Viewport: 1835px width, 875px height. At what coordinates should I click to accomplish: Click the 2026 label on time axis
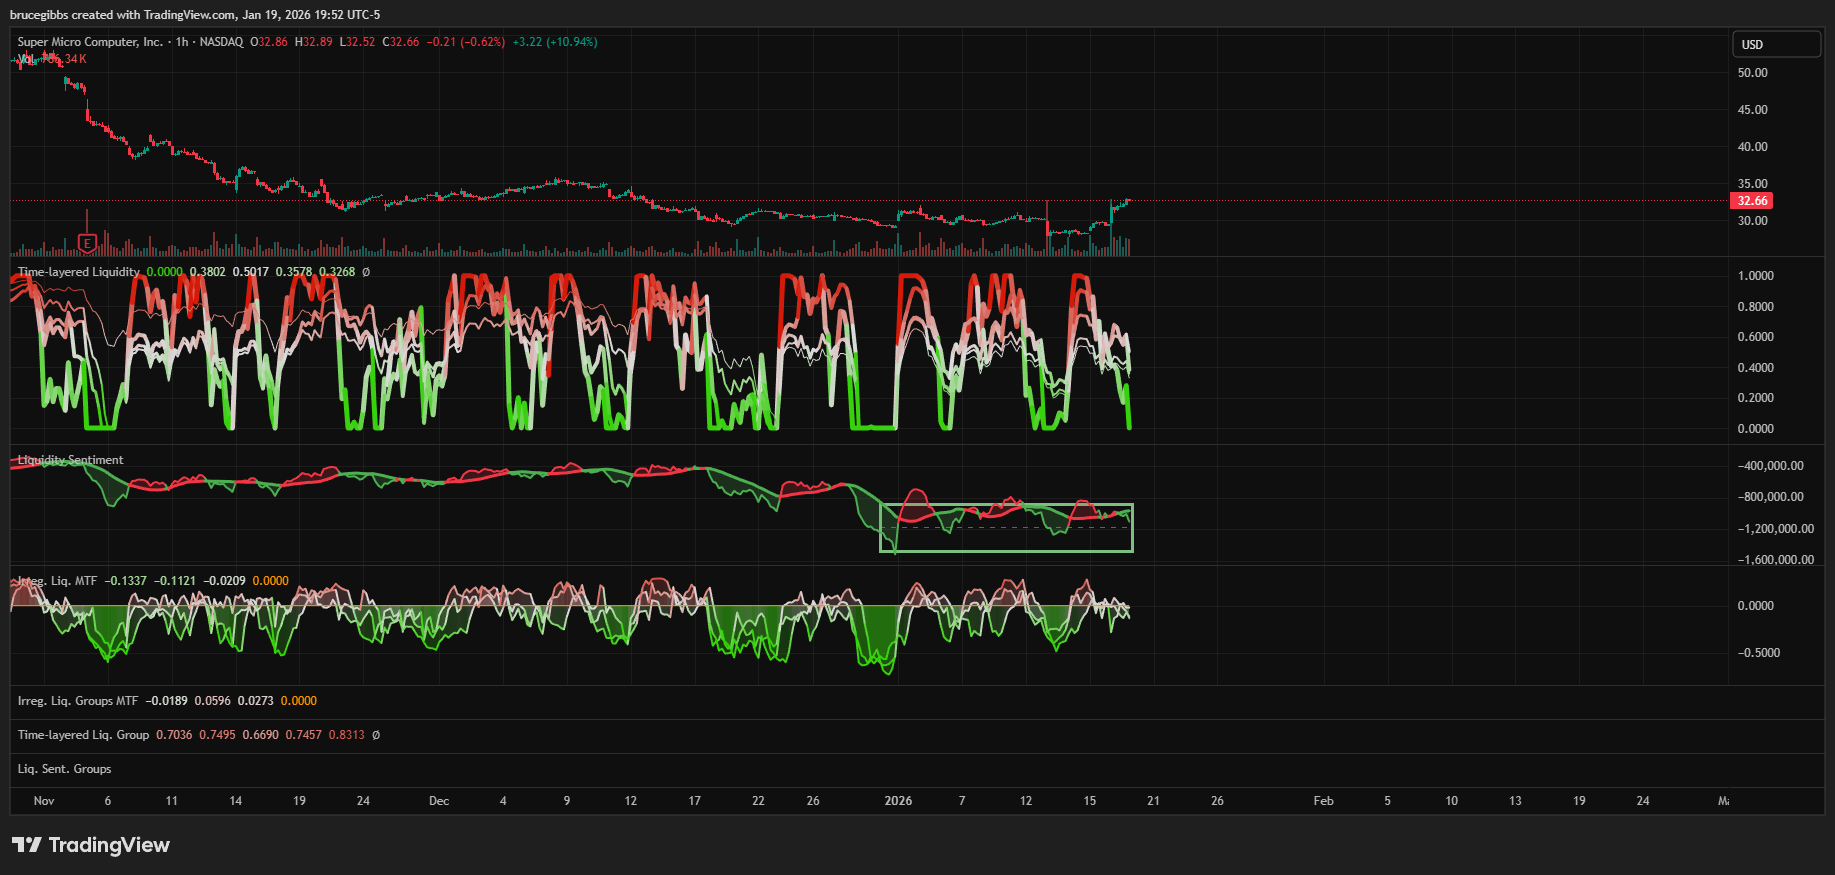[898, 801]
